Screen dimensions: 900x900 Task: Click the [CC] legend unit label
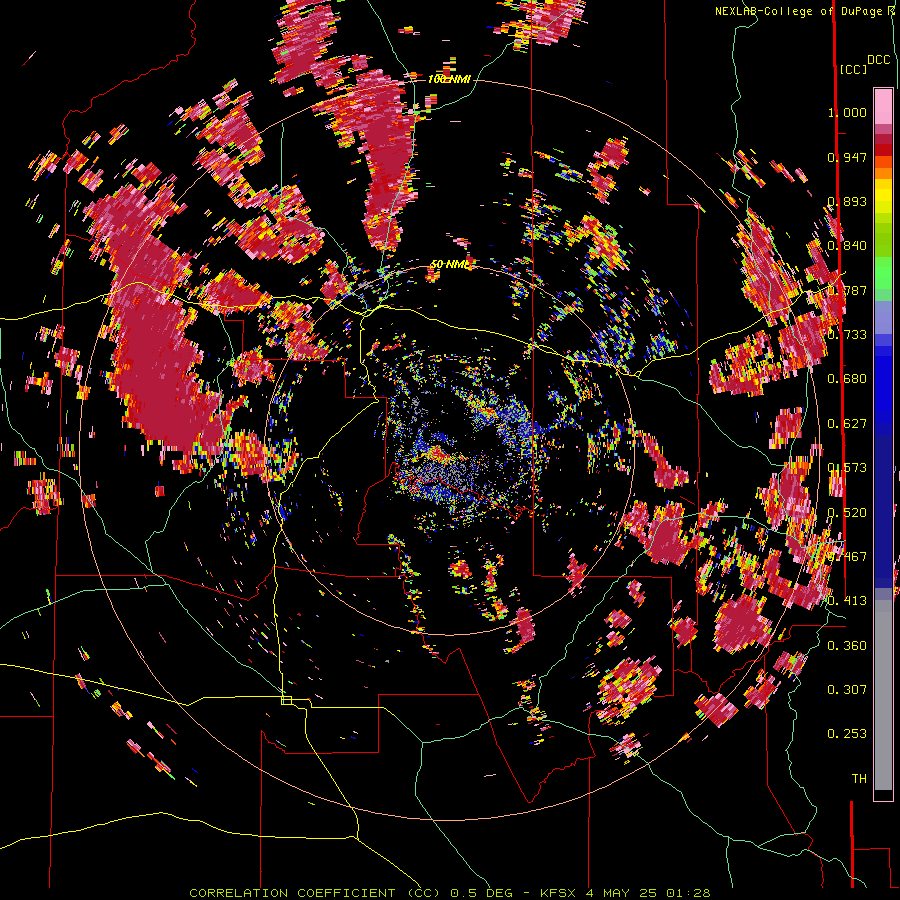tap(853, 69)
